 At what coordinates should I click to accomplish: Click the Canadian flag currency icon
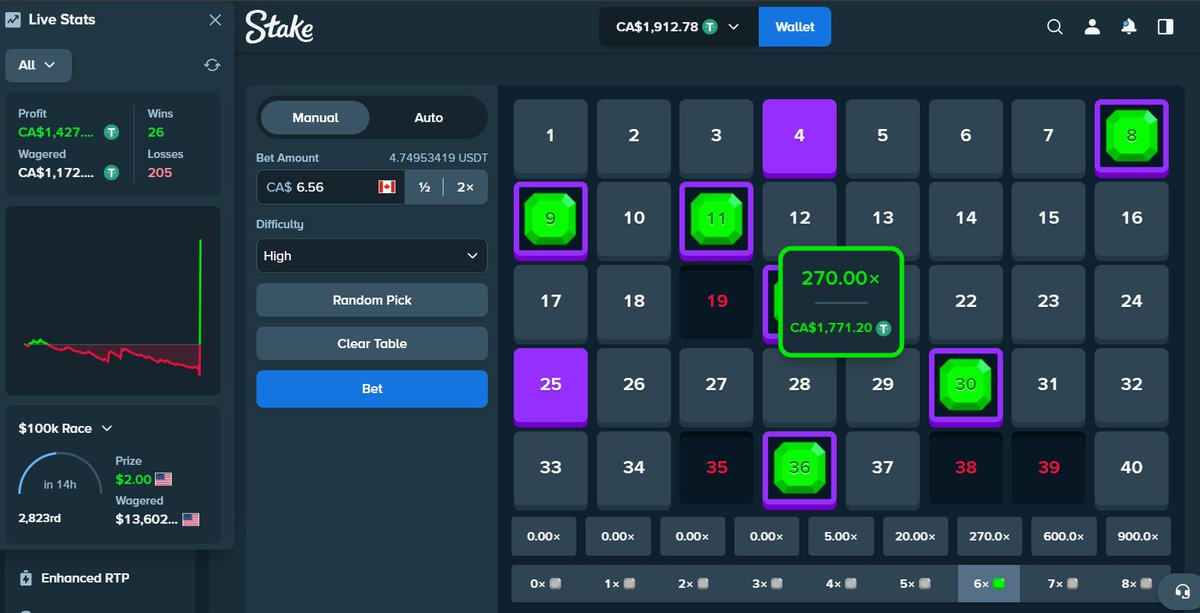[x=386, y=187]
